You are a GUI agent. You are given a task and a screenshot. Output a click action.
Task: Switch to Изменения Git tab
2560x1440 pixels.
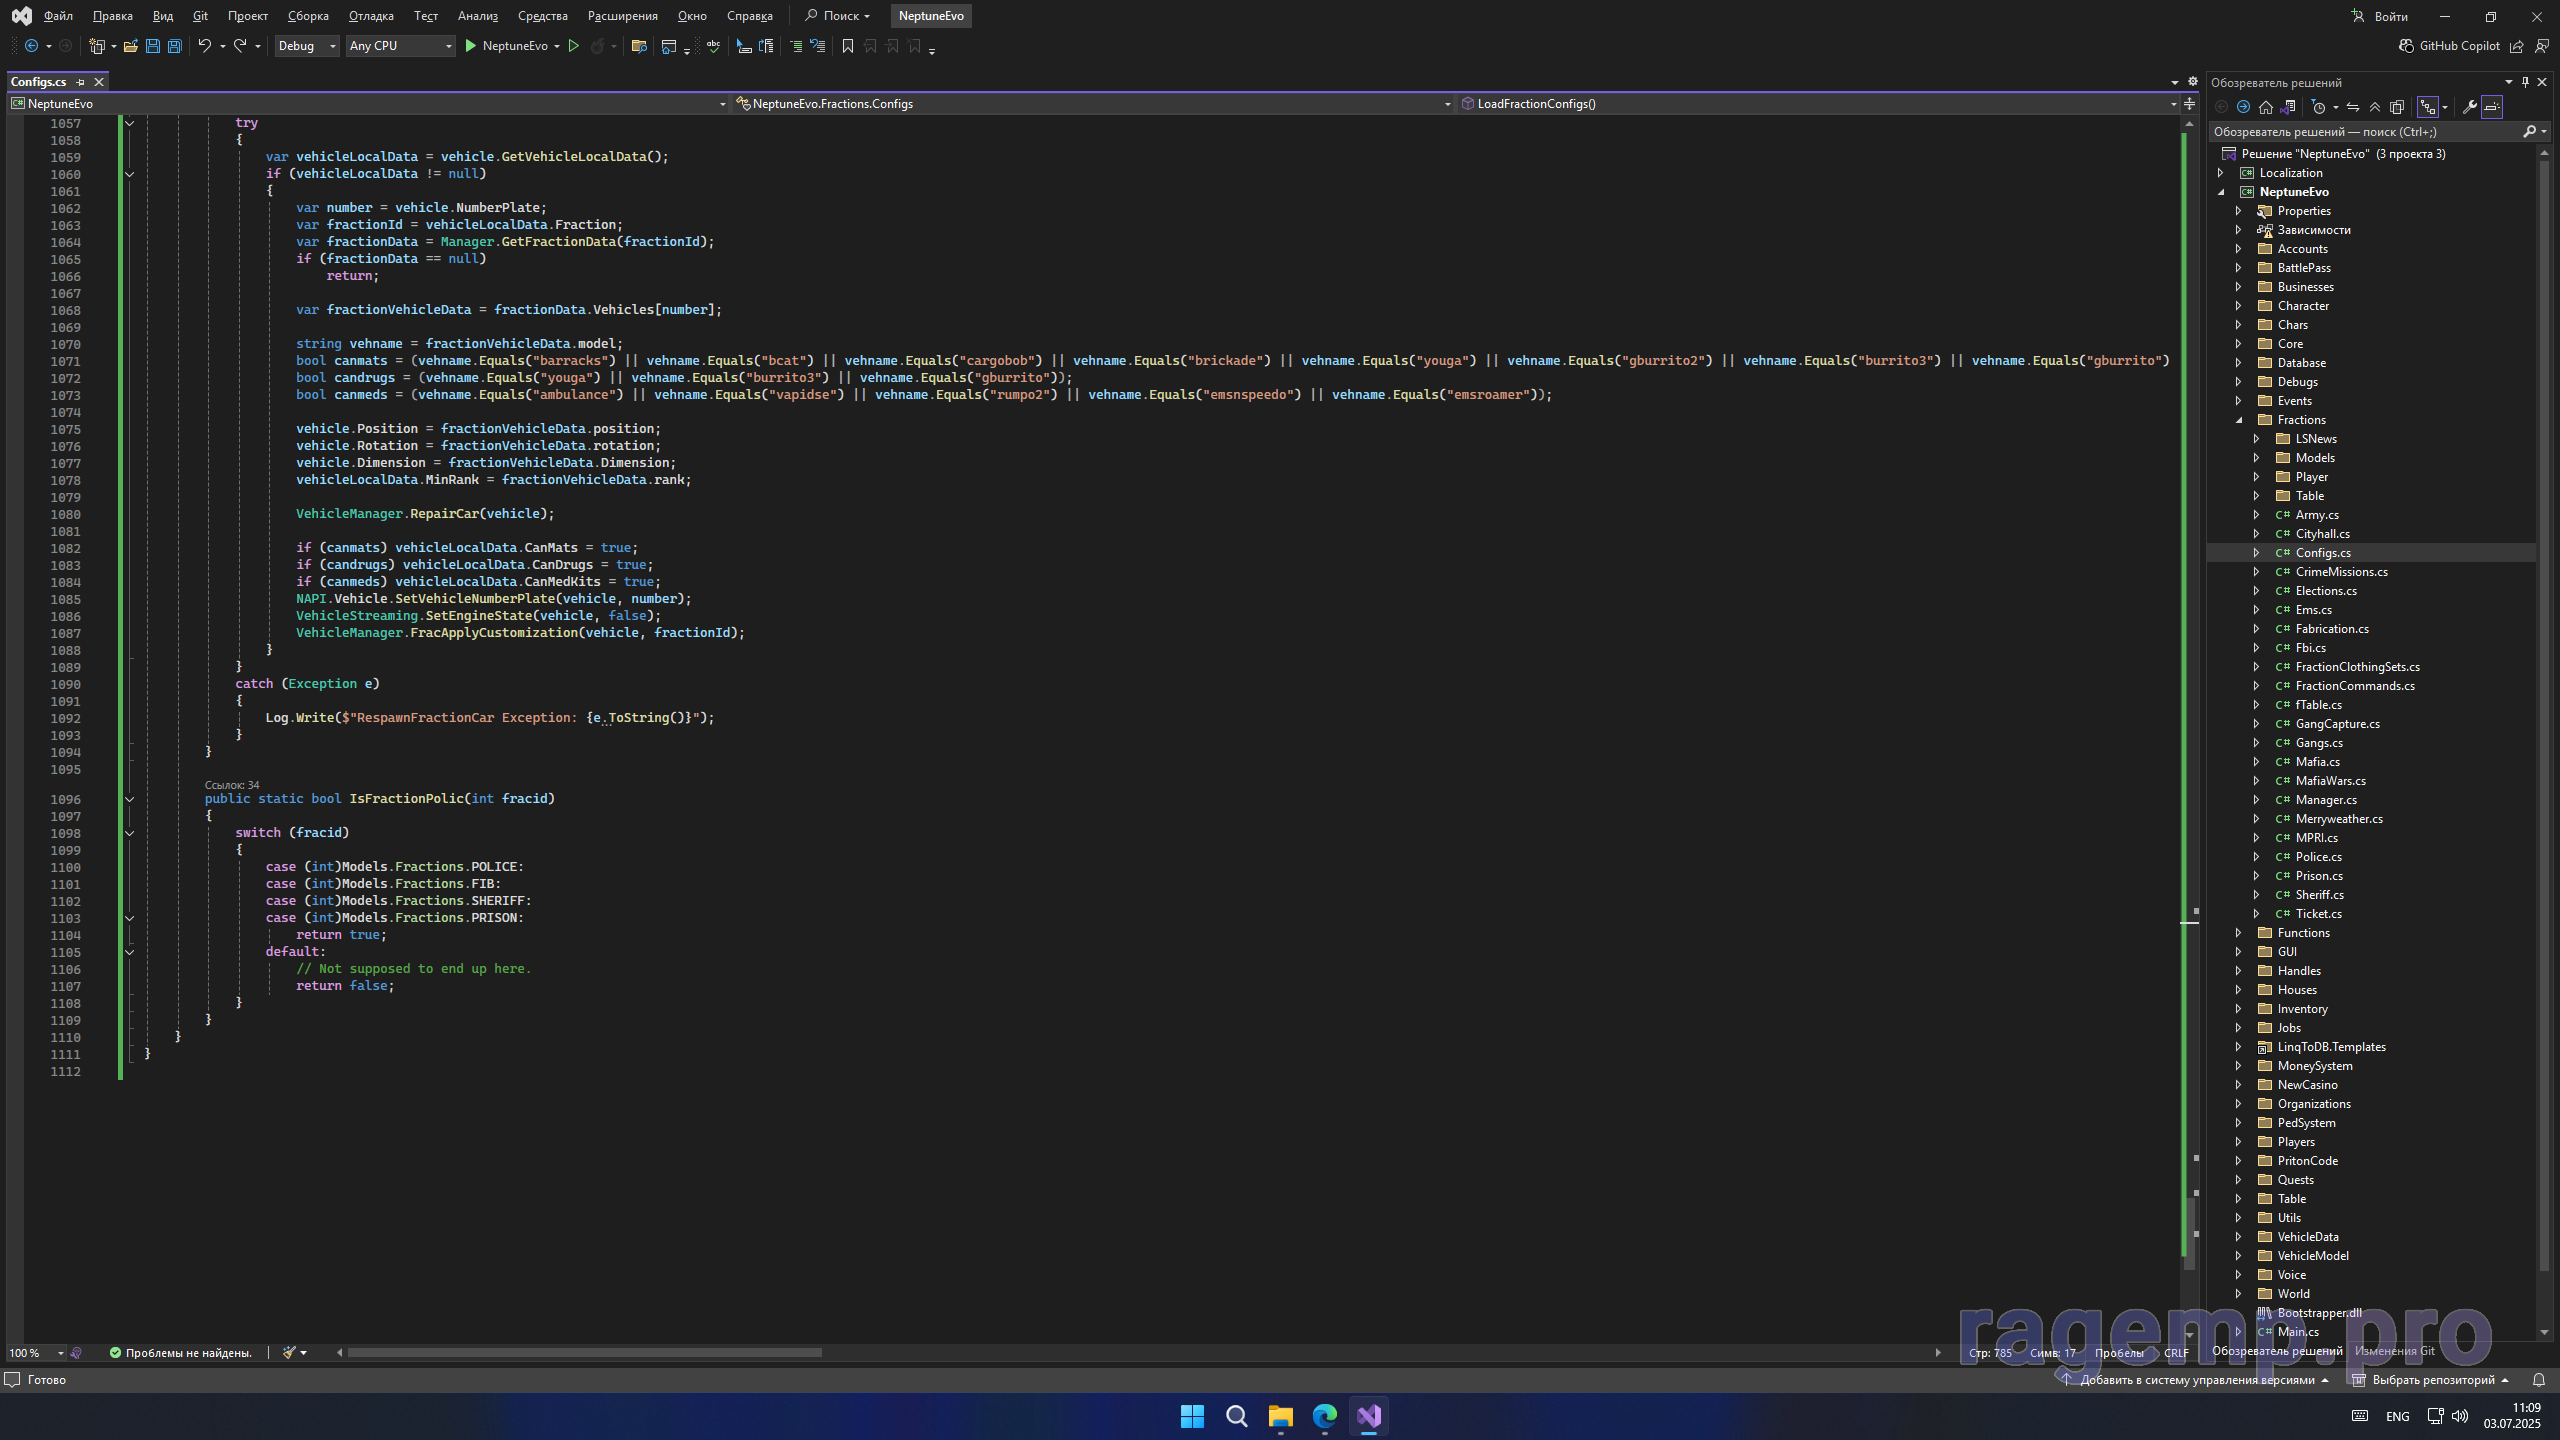coord(2394,1351)
